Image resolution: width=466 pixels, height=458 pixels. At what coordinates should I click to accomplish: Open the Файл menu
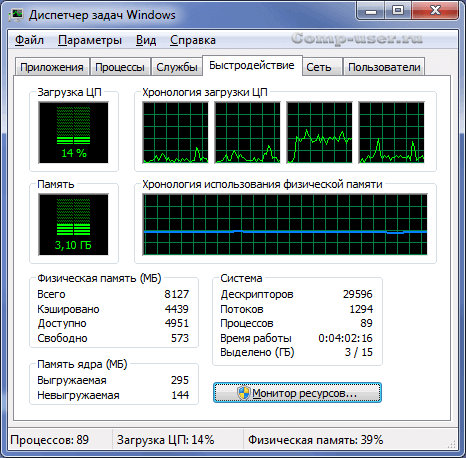click(29, 40)
